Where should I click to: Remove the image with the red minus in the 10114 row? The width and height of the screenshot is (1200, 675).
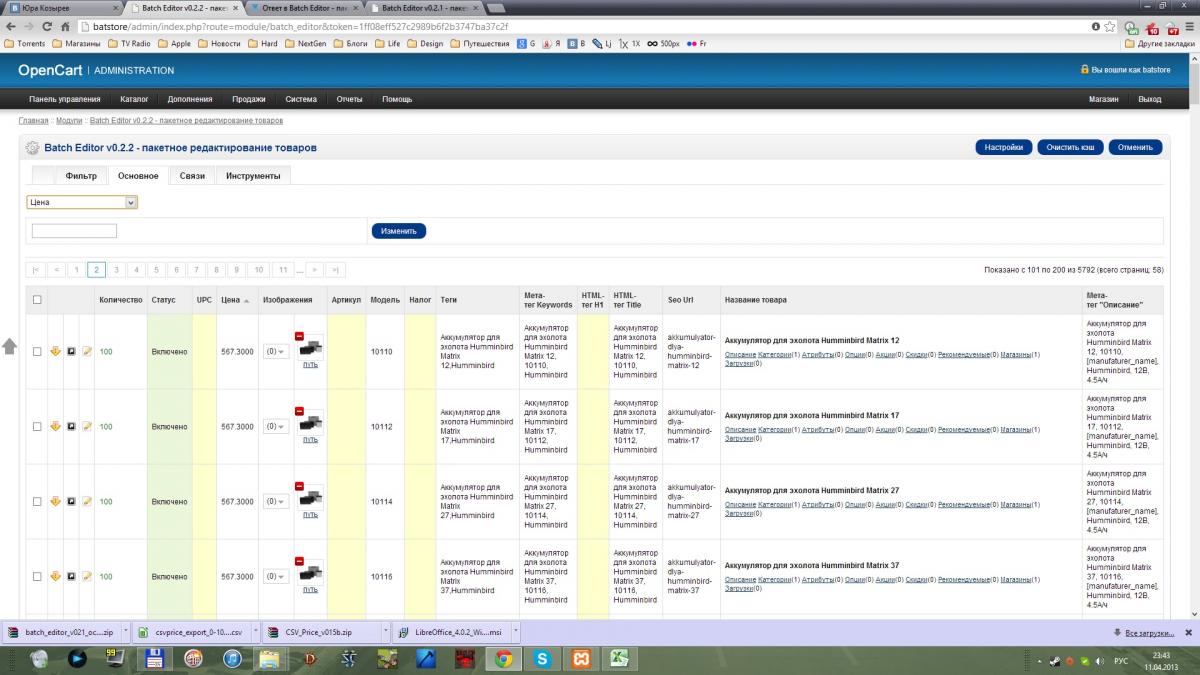point(299,487)
